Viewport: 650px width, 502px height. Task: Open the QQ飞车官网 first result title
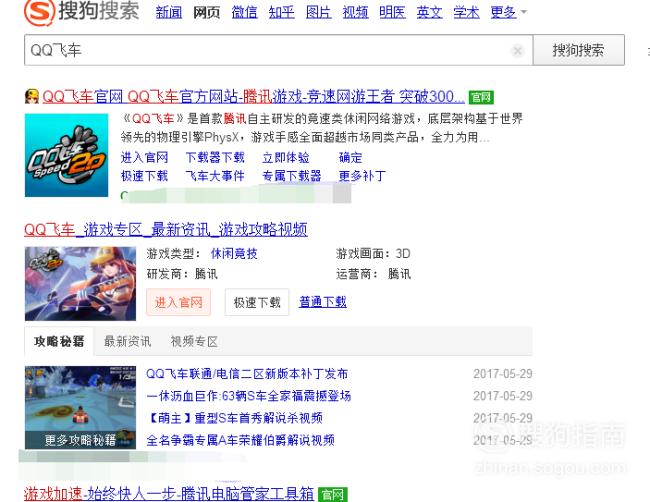(x=253, y=97)
